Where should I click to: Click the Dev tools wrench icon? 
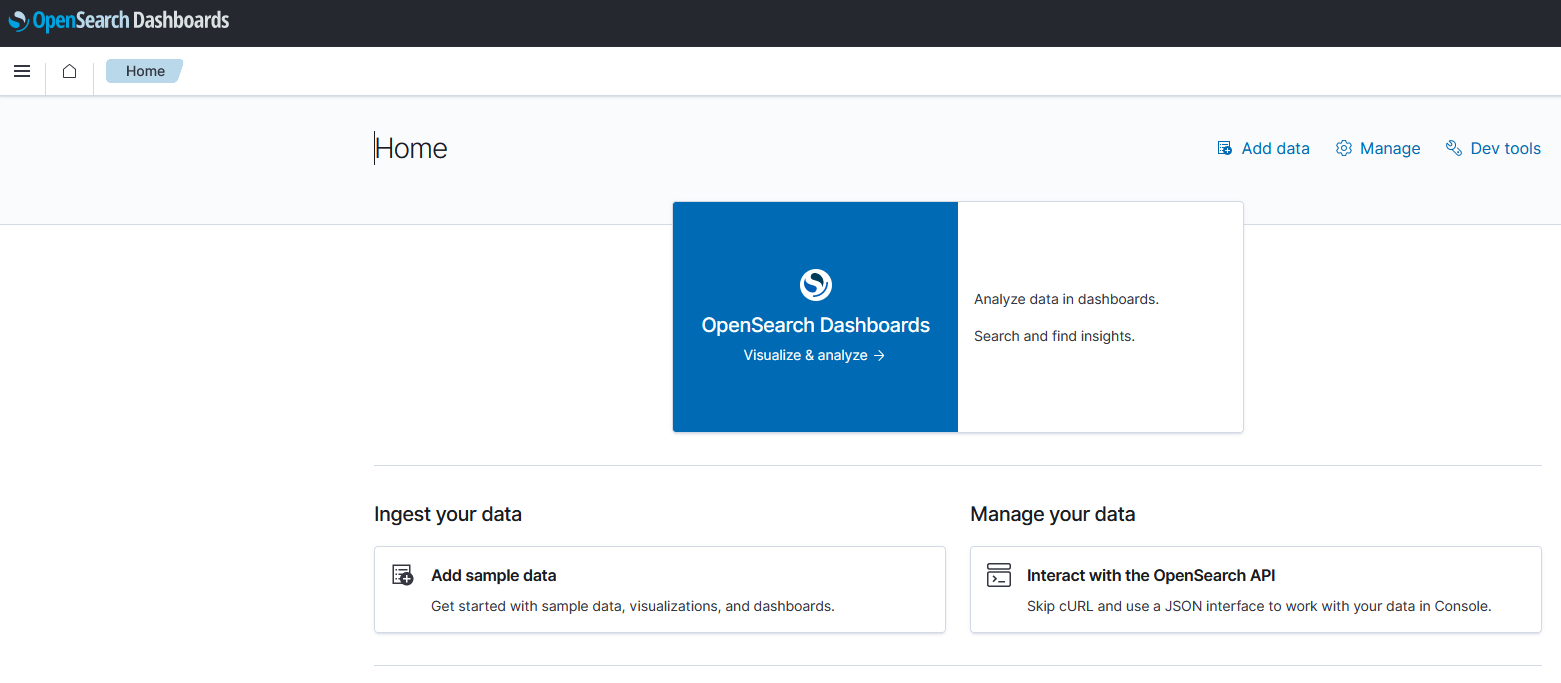[1454, 148]
